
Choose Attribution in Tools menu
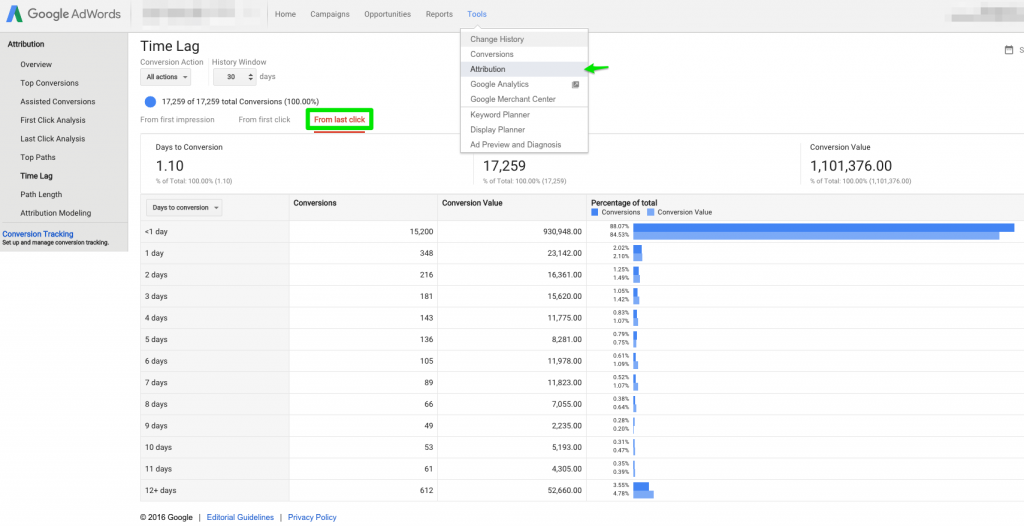524,69
